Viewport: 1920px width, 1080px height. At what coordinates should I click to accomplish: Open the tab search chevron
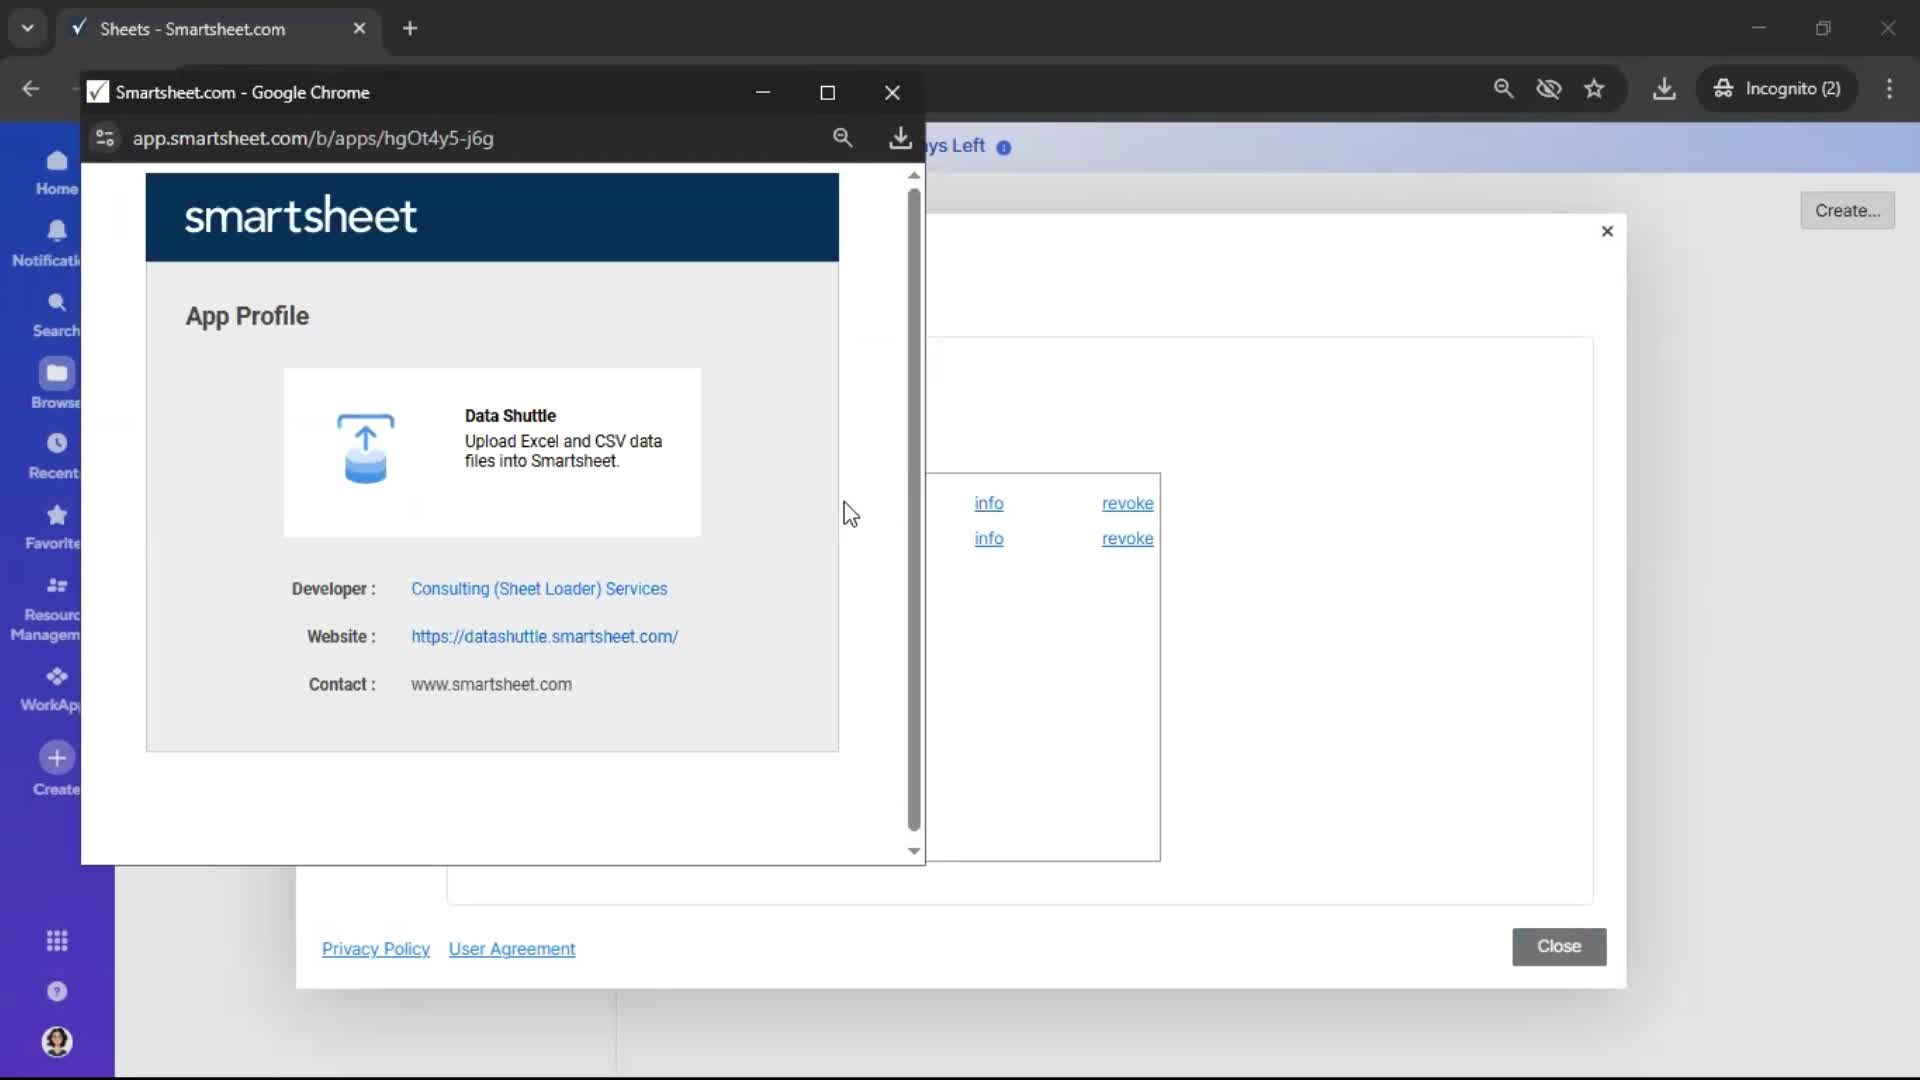coord(27,28)
